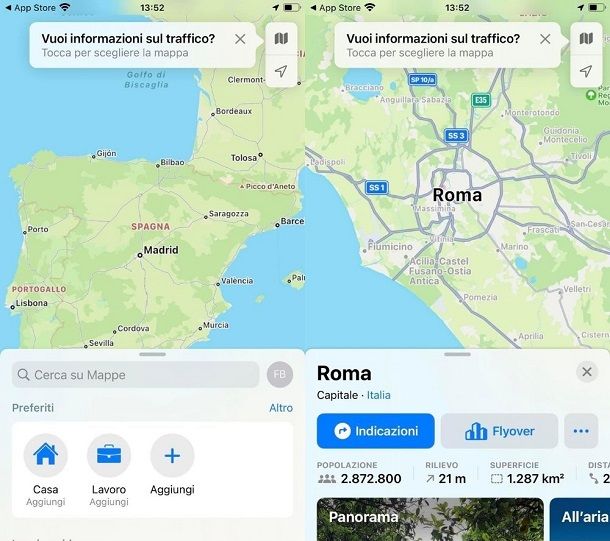Tap PORTOGALLO country label on map
Viewport: 610px width, 541px height.
click(x=39, y=289)
